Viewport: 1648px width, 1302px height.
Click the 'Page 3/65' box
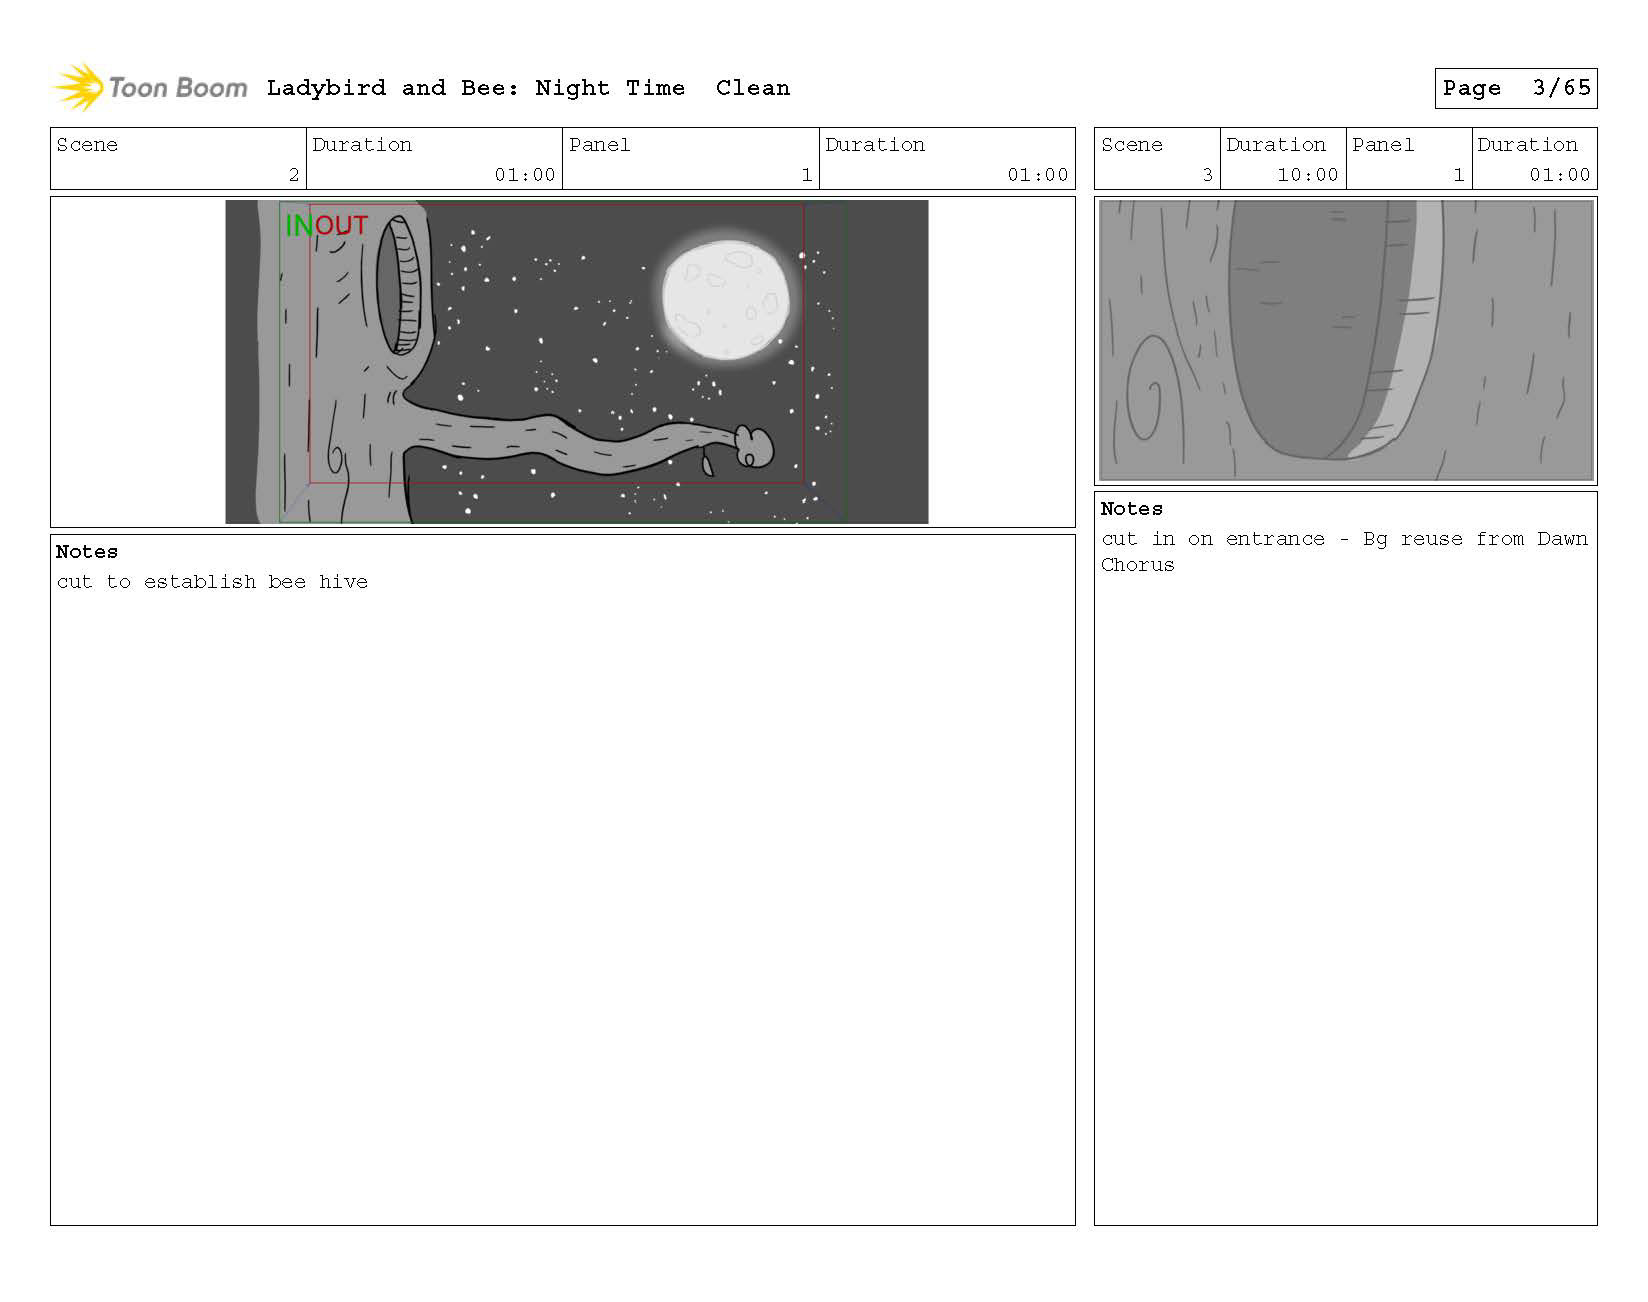(x=1515, y=88)
